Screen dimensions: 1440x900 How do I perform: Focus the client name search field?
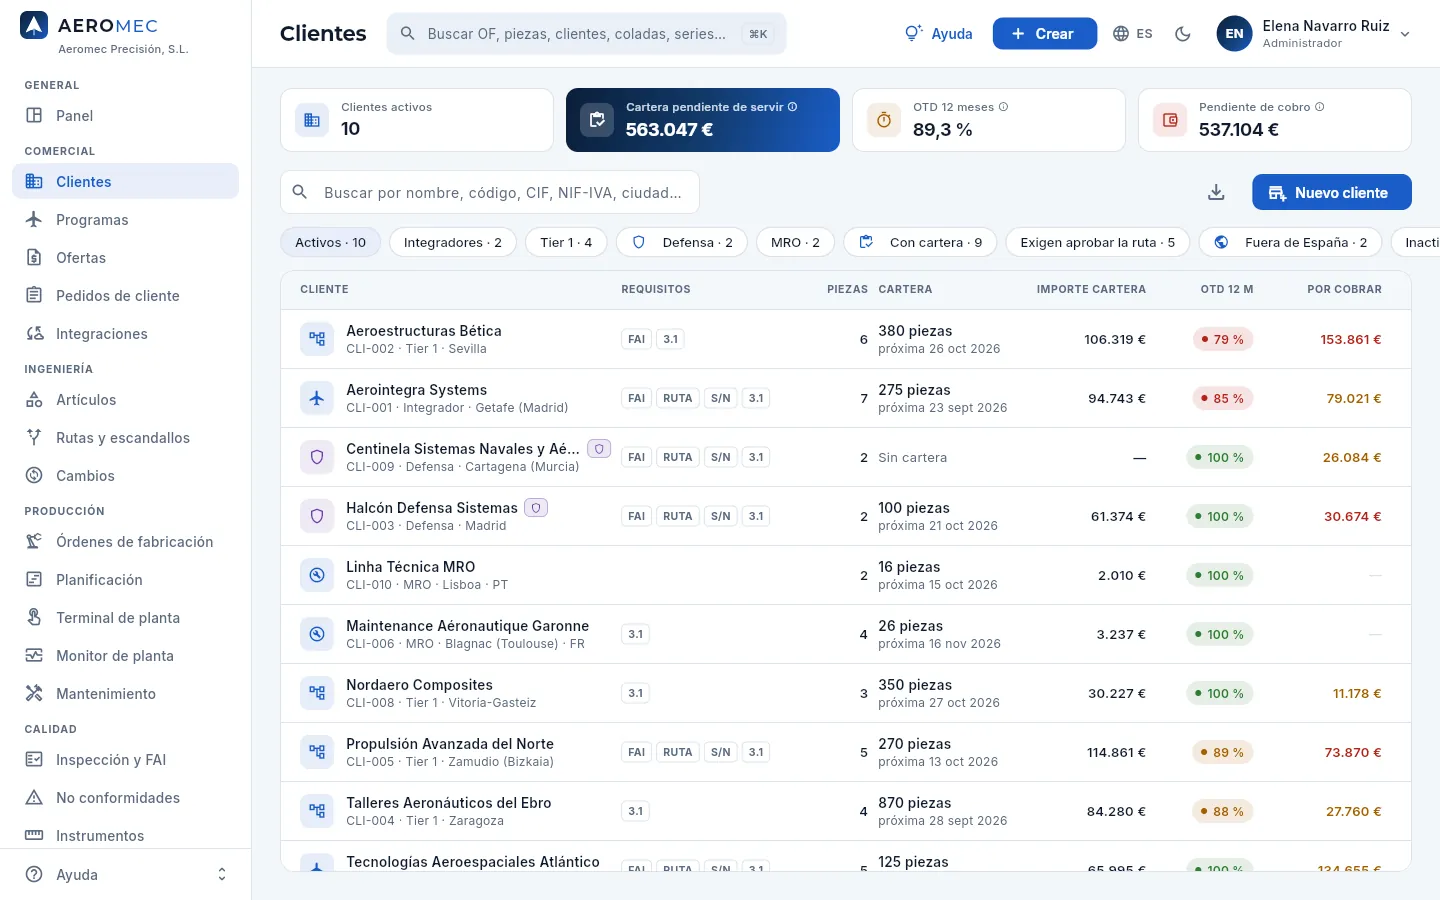[490, 193]
